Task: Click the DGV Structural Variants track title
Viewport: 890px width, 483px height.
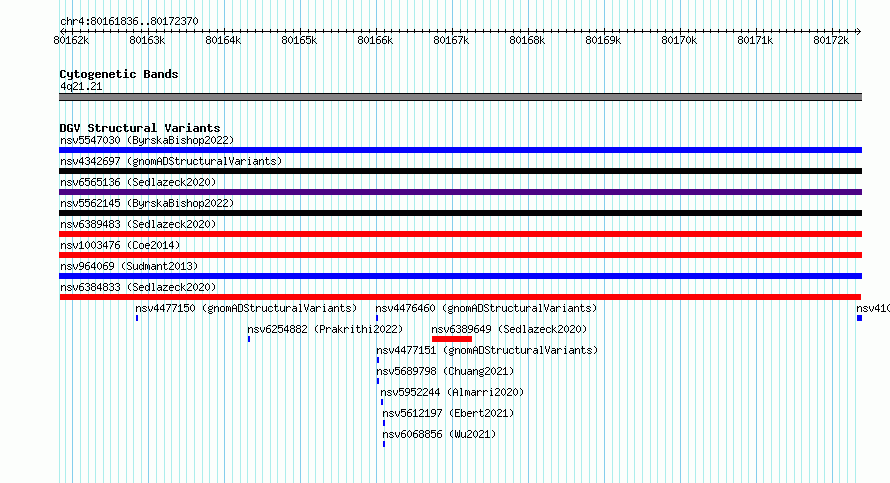Action: pyautogui.click(x=140, y=128)
